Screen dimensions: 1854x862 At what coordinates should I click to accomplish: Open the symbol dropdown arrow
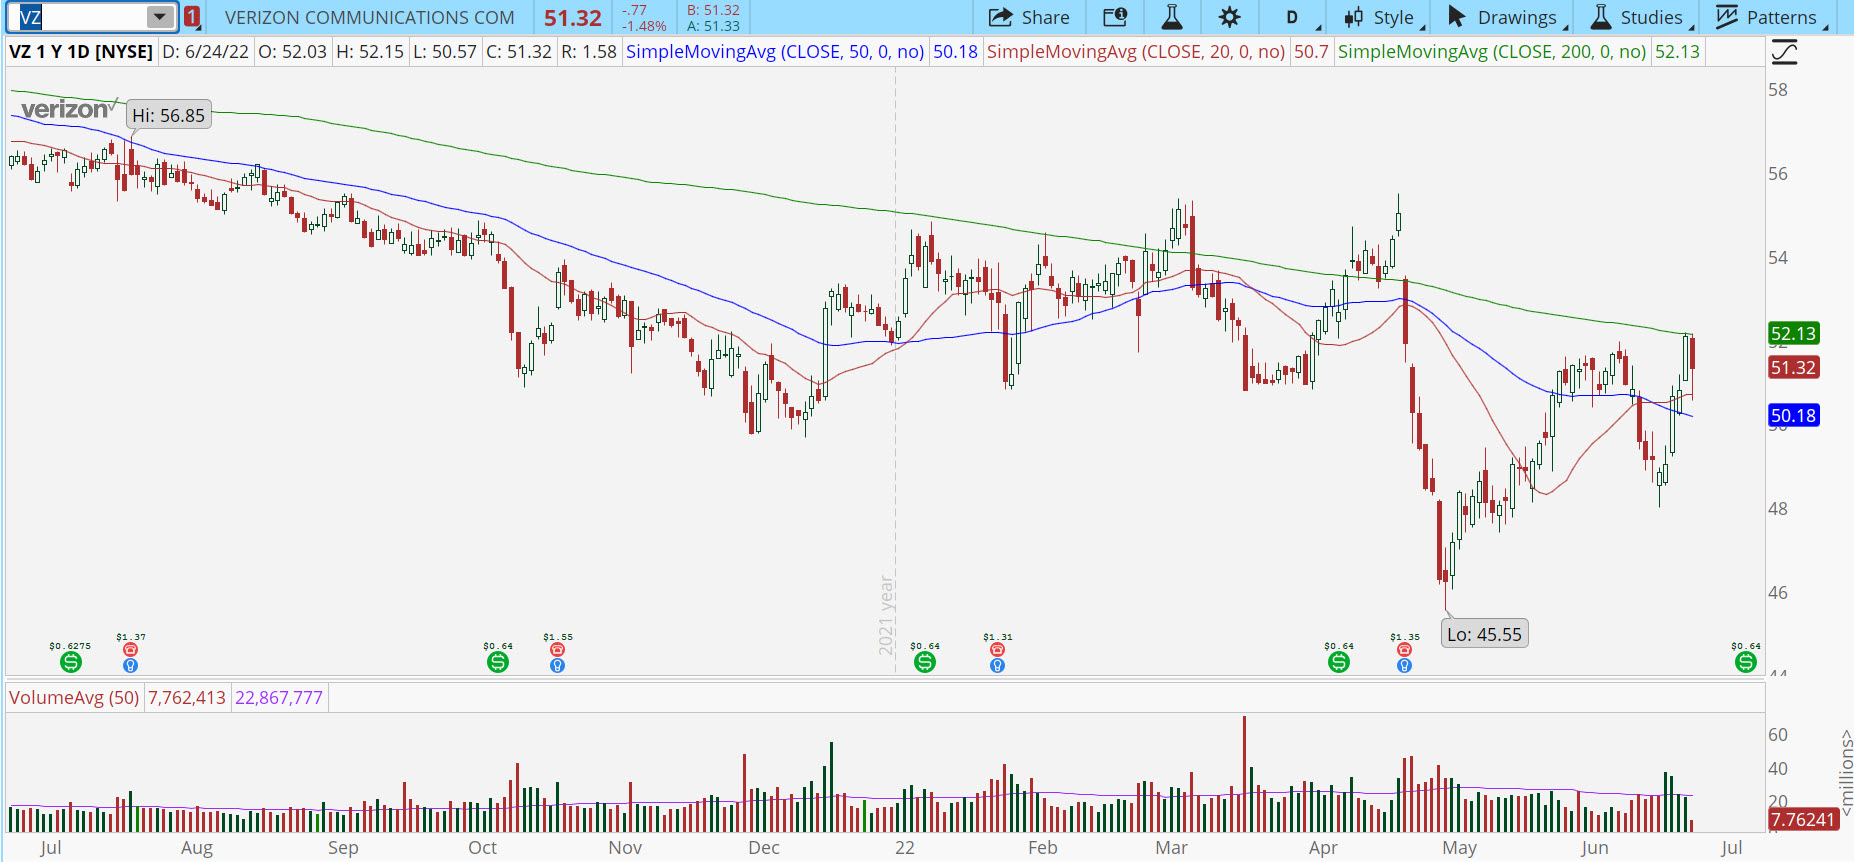(160, 17)
